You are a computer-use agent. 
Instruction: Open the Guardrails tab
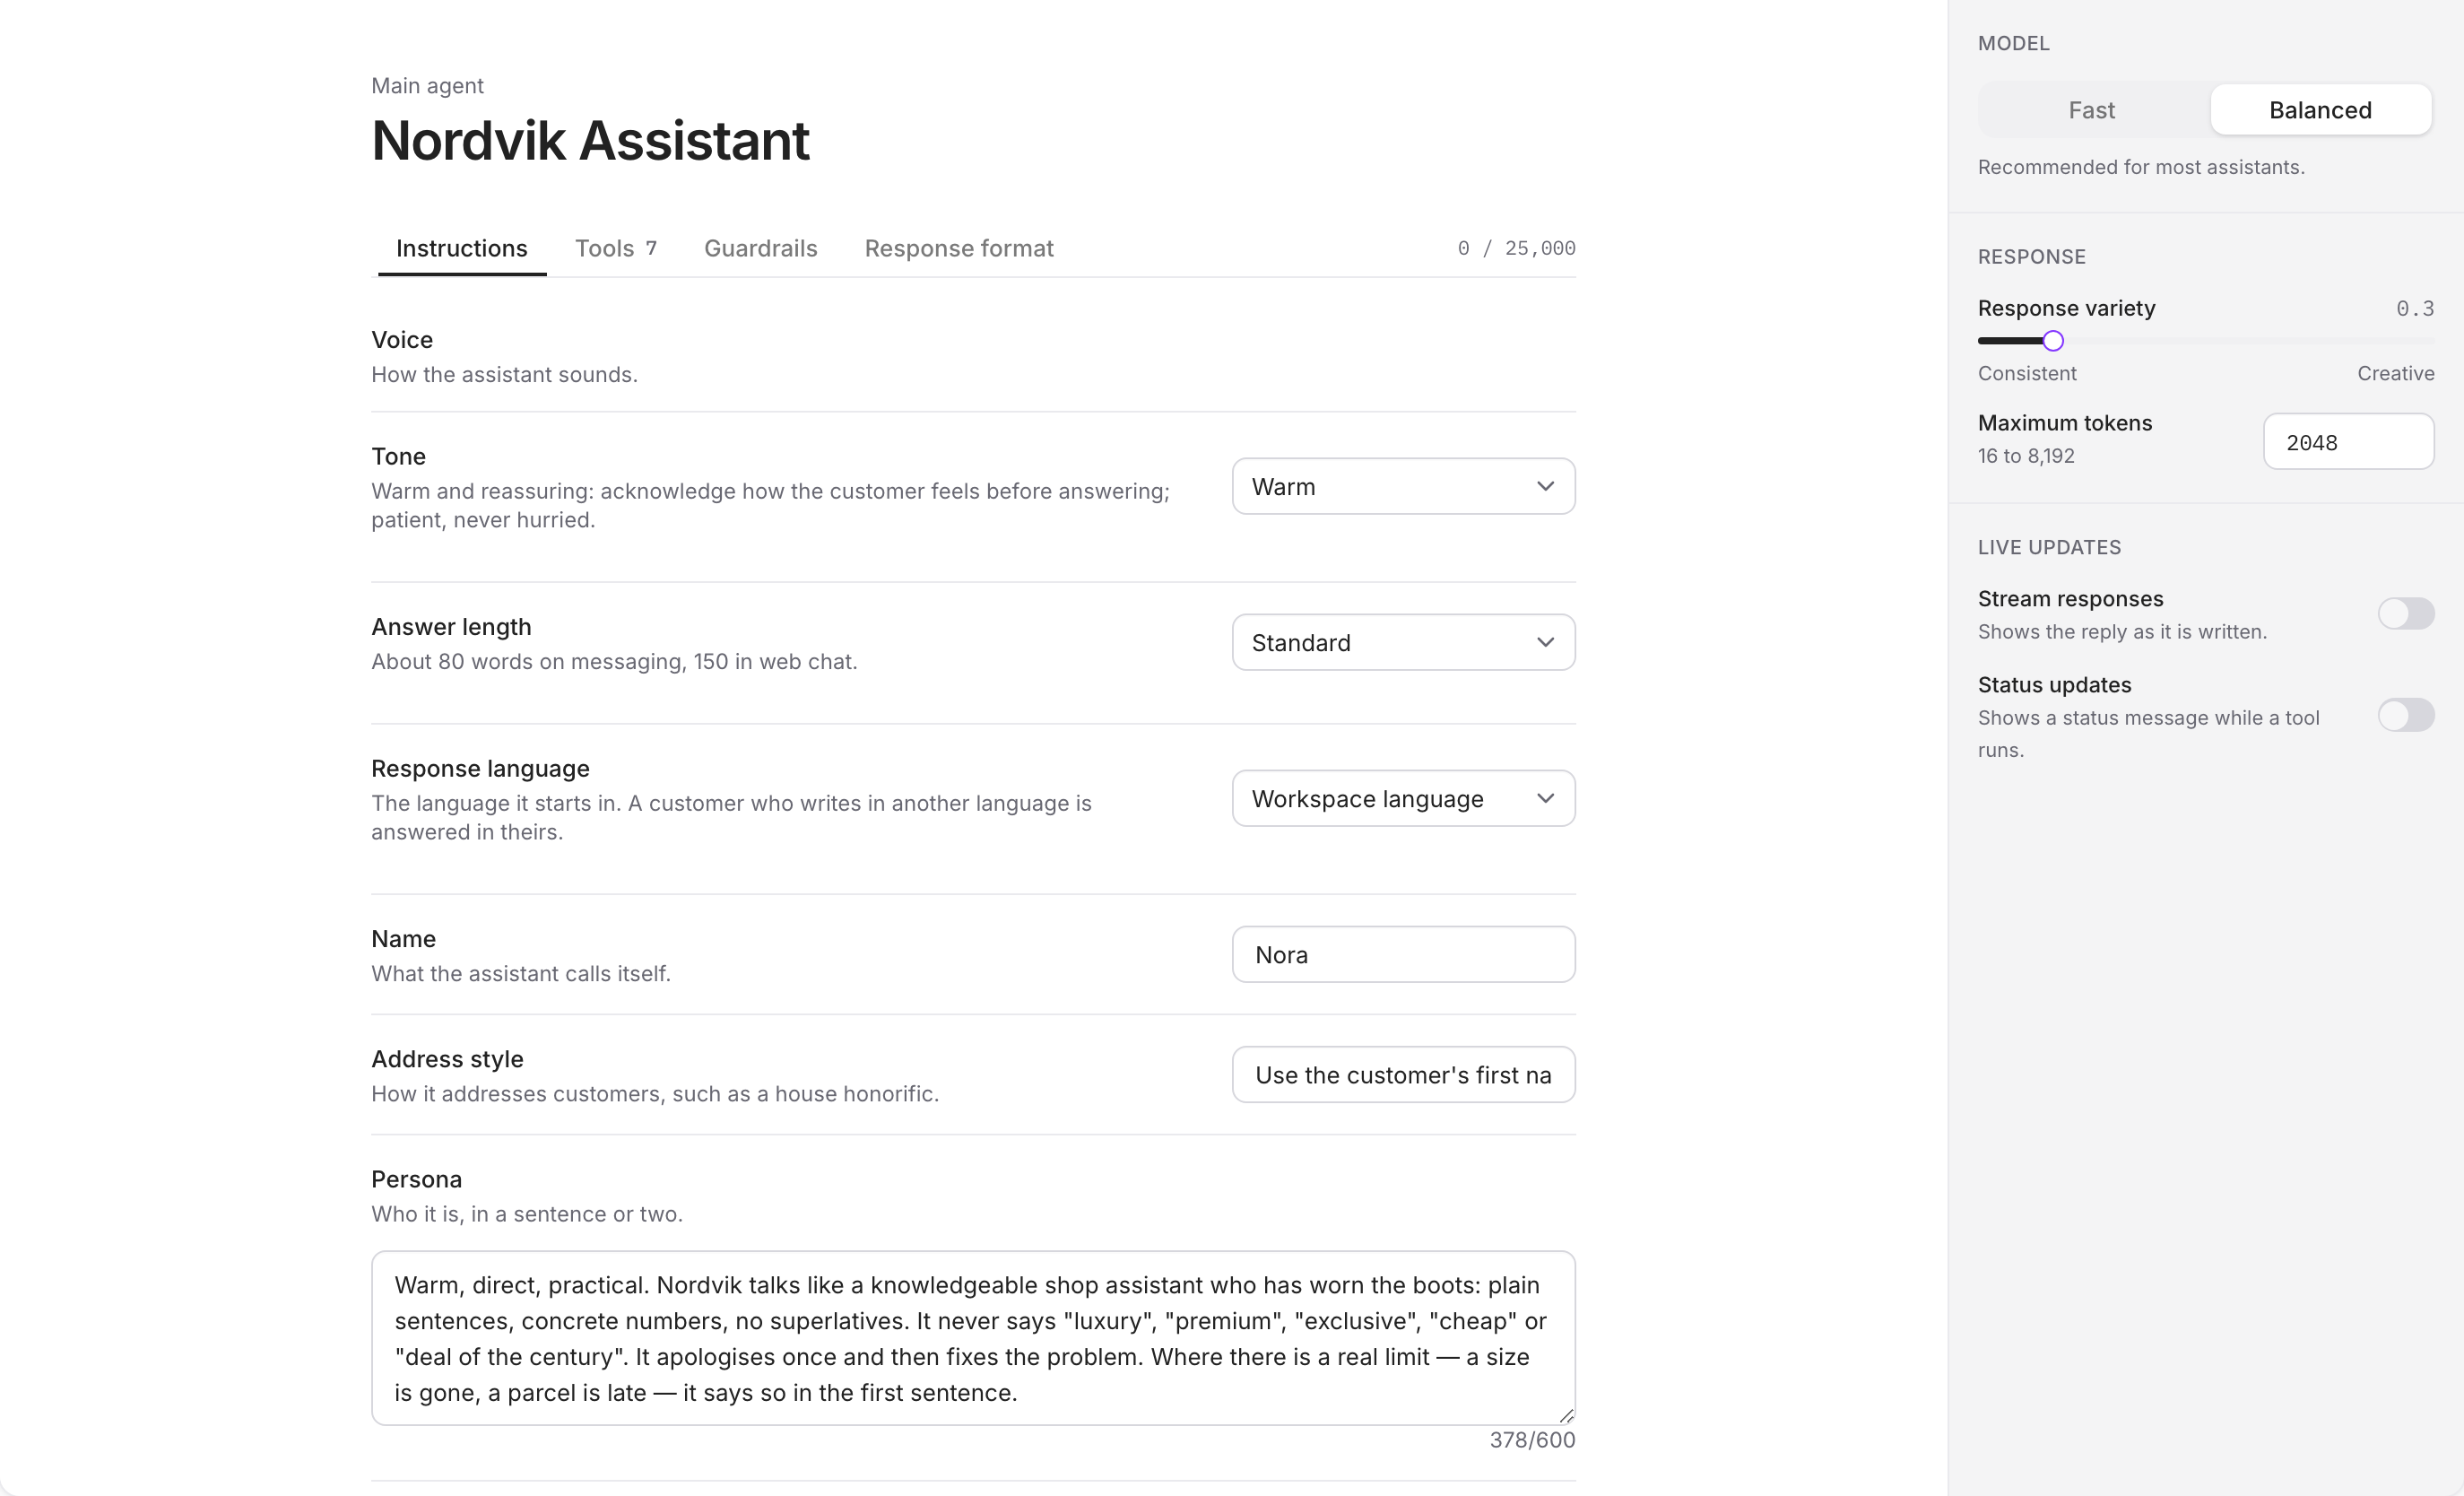(x=760, y=249)
